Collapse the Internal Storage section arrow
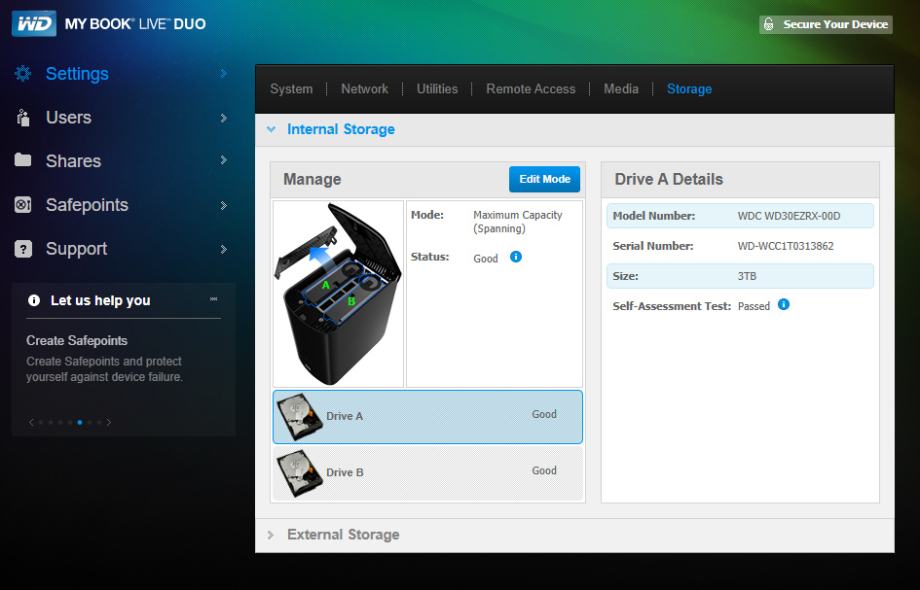This screenshot has height=590, width=920. [271, 129]
